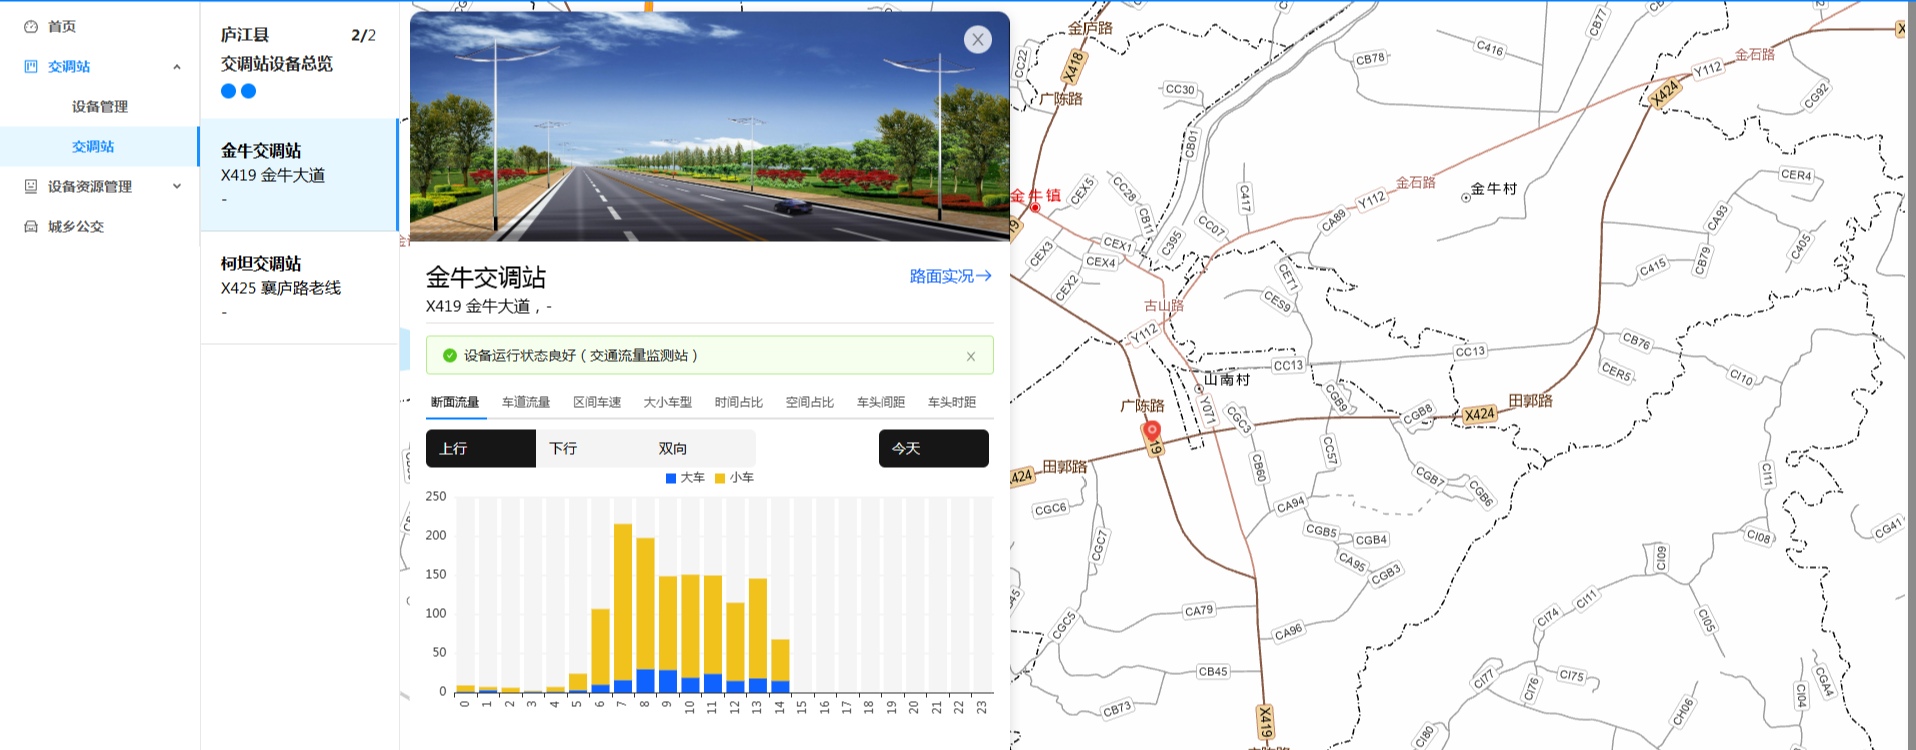Image resolution: width=1916 pixels, height=750 pixels.
Task: Select the 柯坦交调站 station card
Action: coord(299,288)
